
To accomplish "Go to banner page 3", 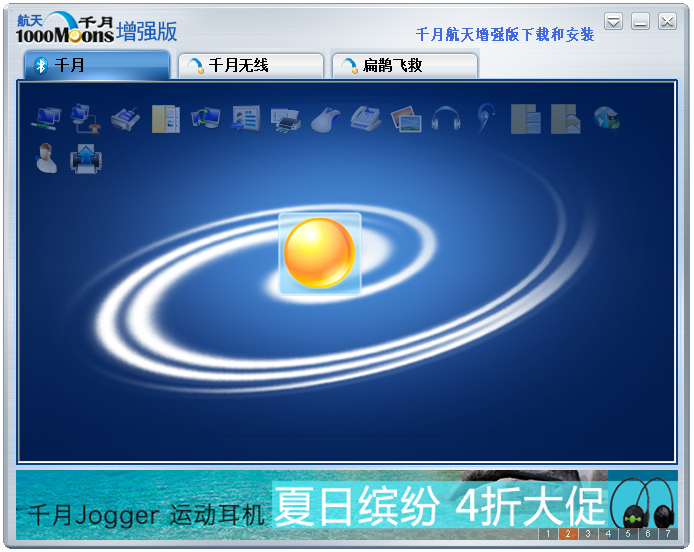I will click(588, 533).
